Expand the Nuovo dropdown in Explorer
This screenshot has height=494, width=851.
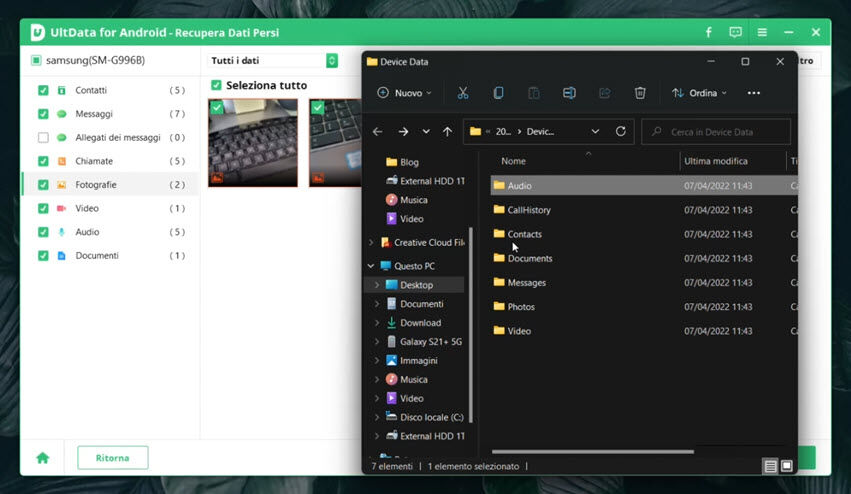(404, 93)
